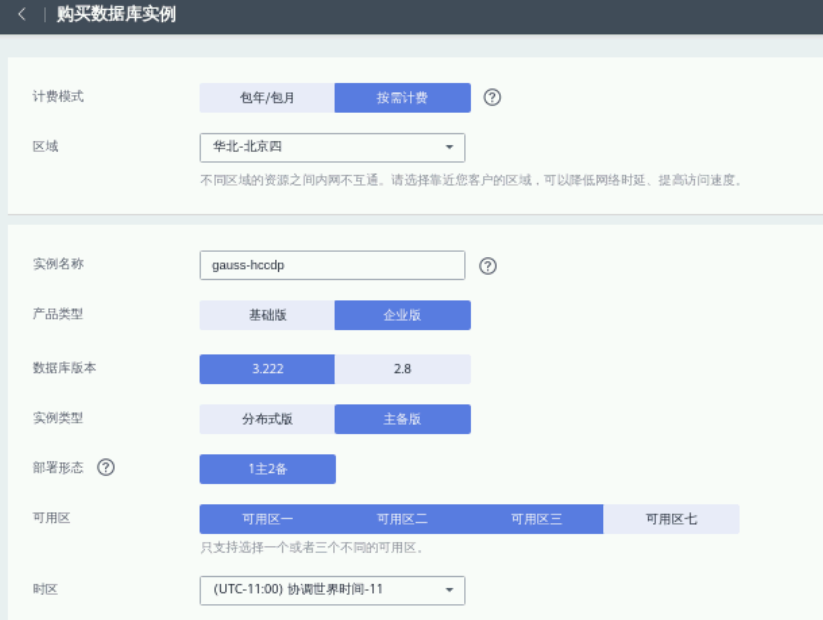Toggle availability zone 可用区一
823x620 pixels.
tap(267, 519)
